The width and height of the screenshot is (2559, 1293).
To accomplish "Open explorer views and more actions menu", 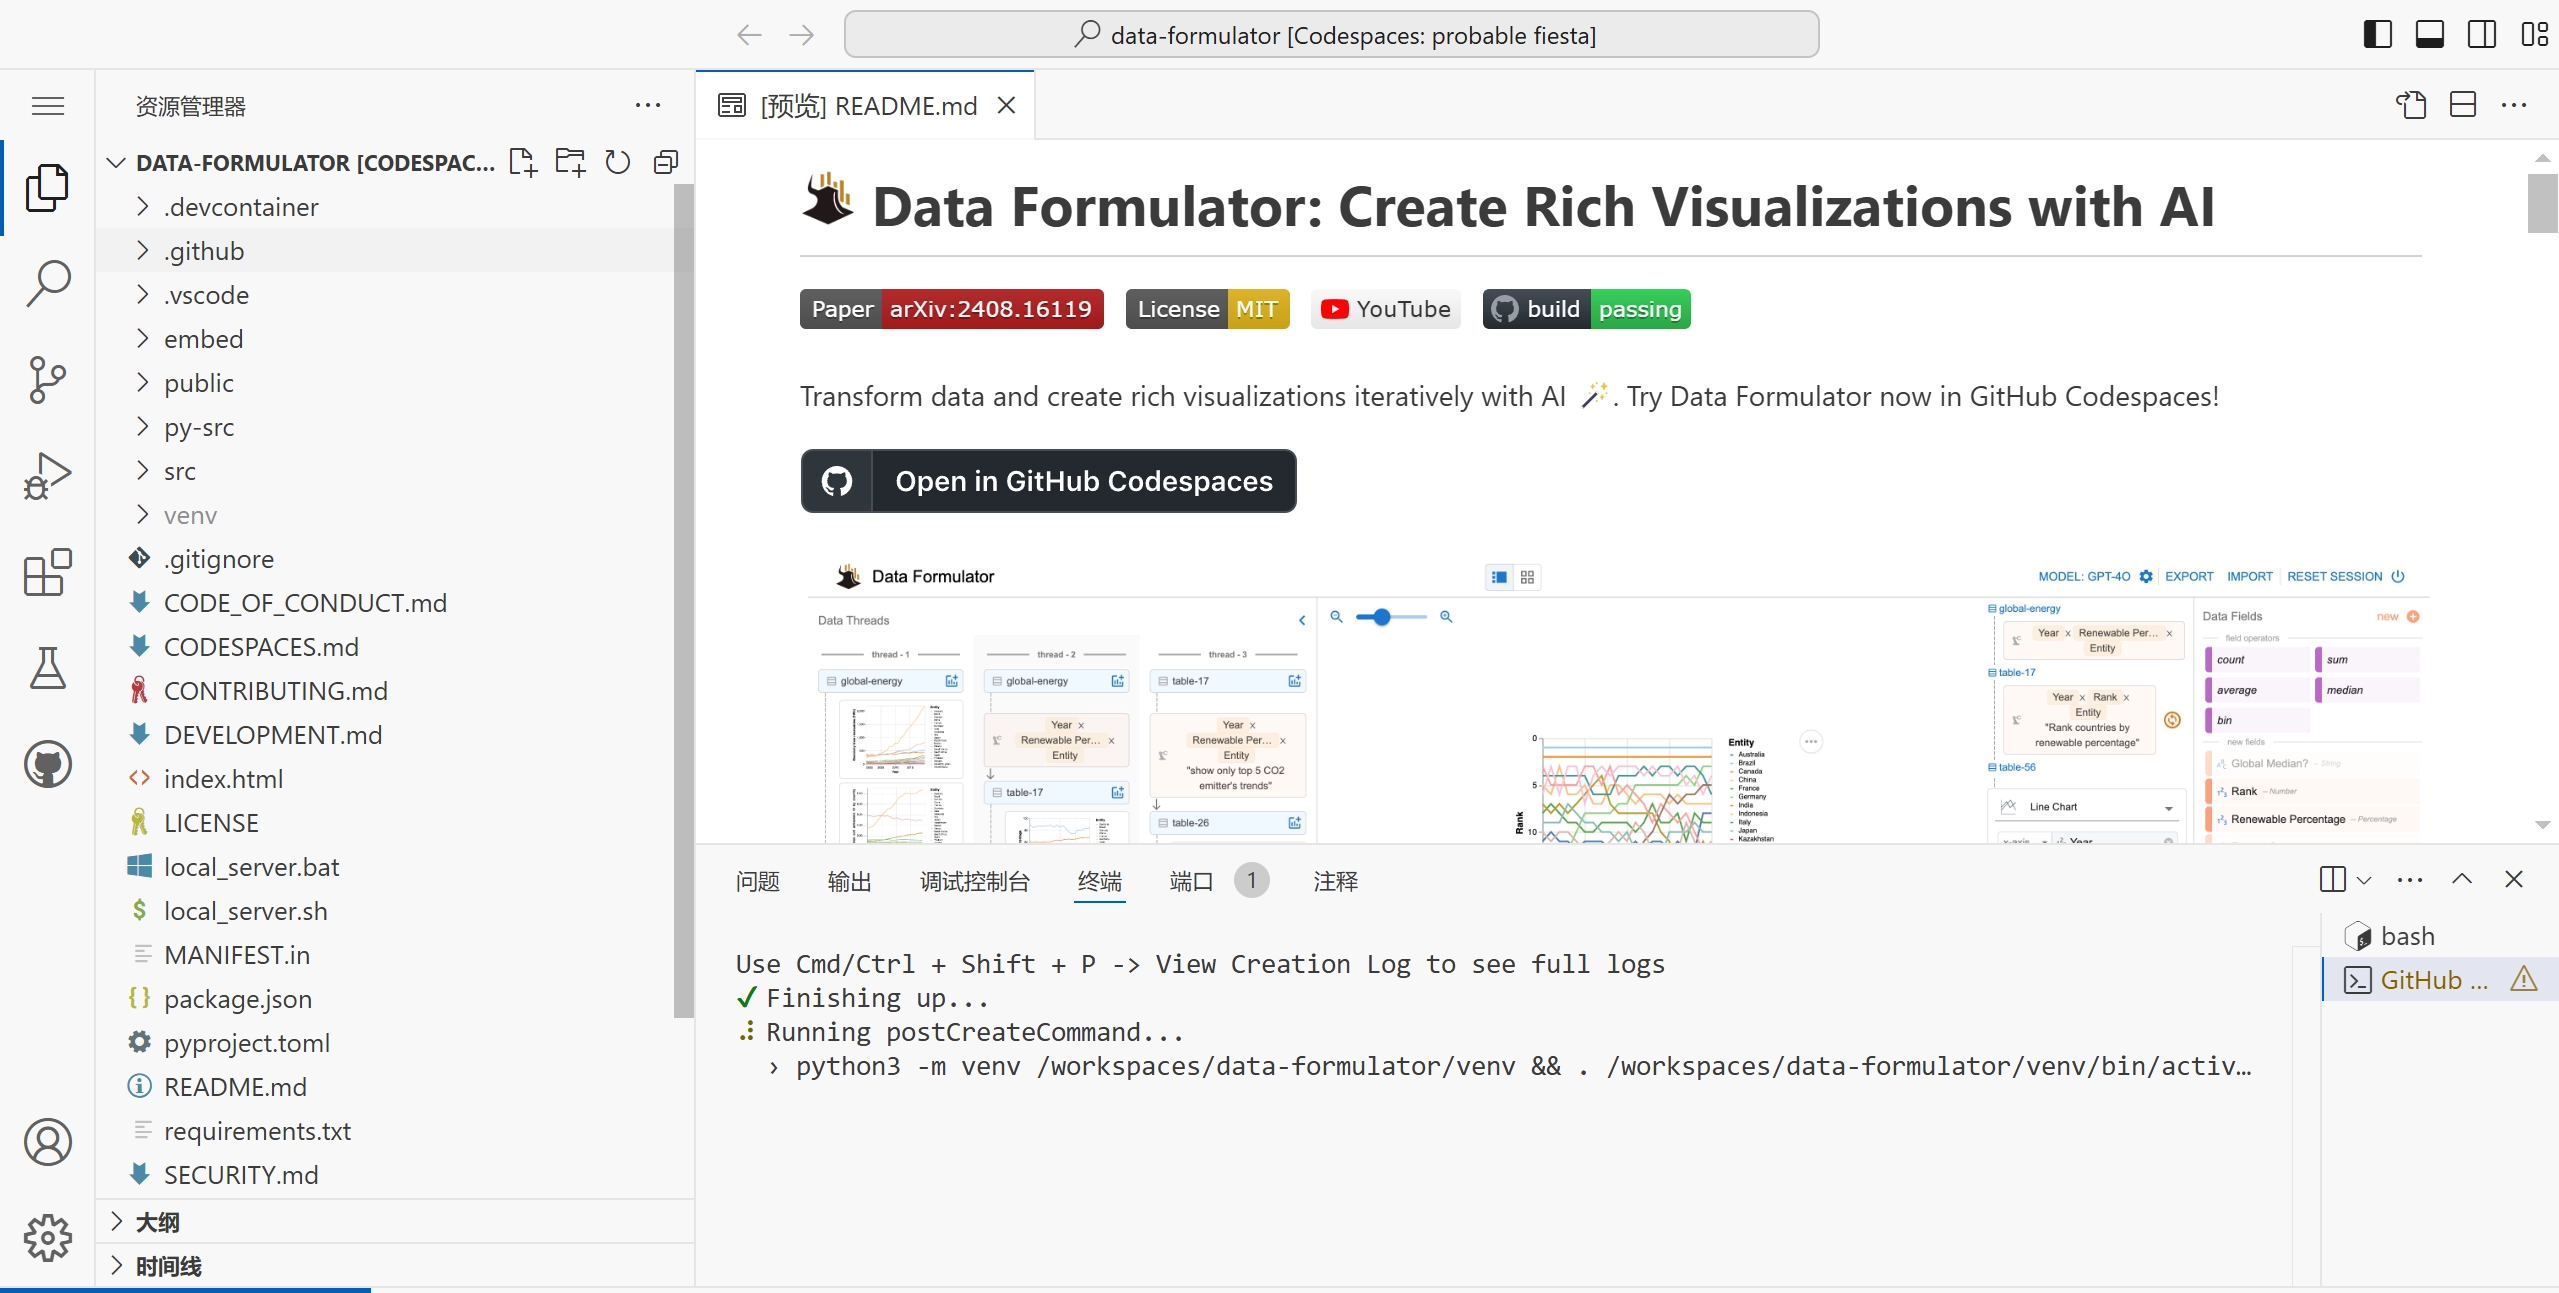I will [x=648, y=105].
